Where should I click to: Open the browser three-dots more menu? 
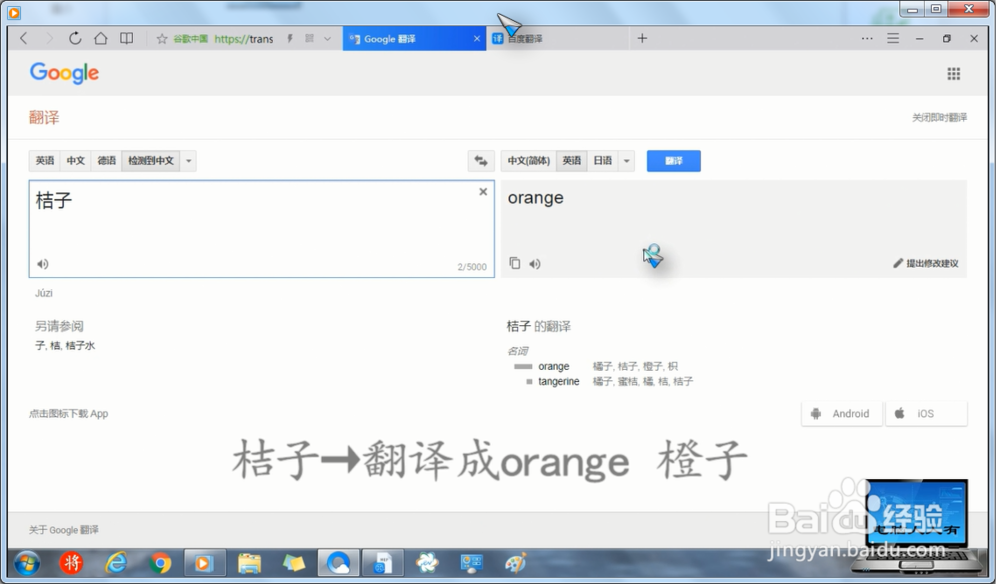867,38
